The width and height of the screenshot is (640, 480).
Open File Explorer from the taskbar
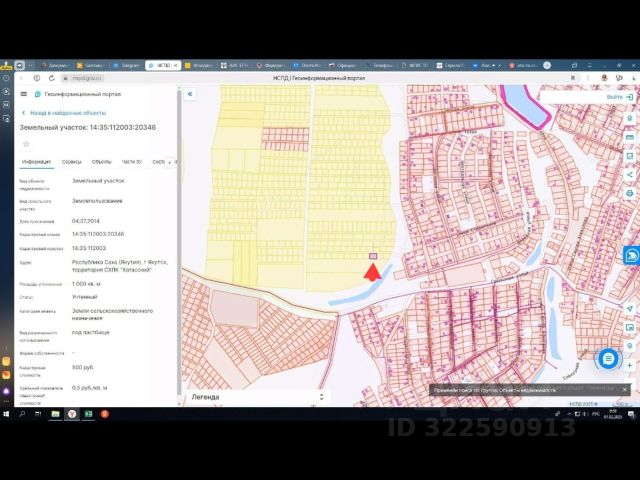click(56, 414)
